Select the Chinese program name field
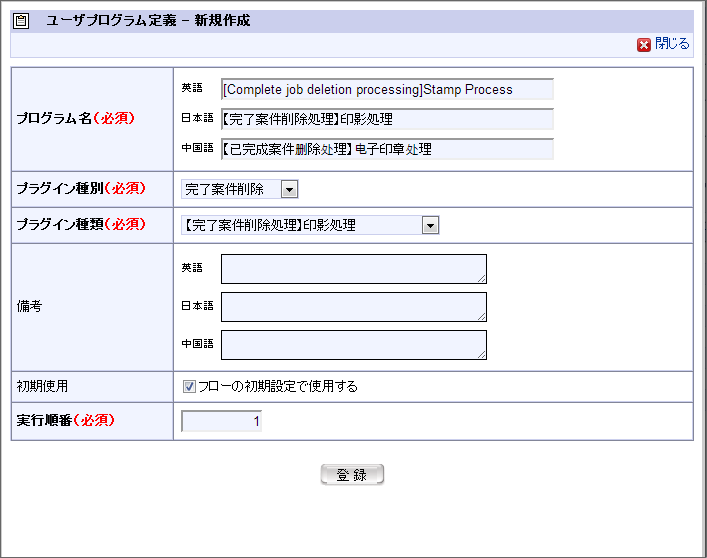Viewport: 707px width, 558px height. pos(387,150)
